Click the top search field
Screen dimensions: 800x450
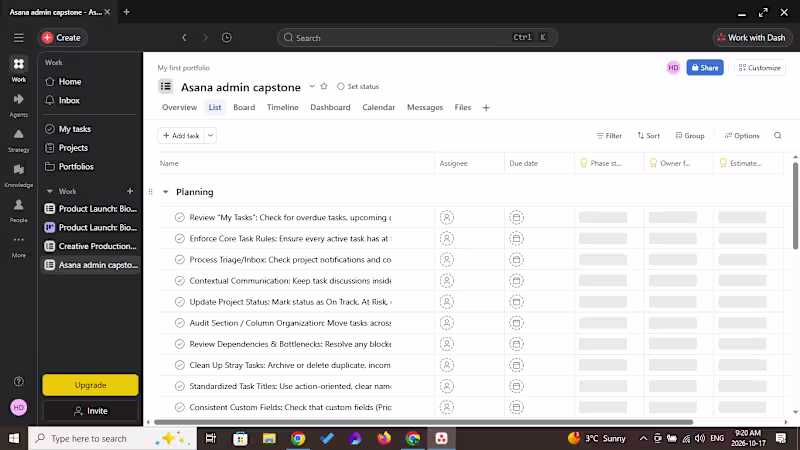(x=417, y=38)
